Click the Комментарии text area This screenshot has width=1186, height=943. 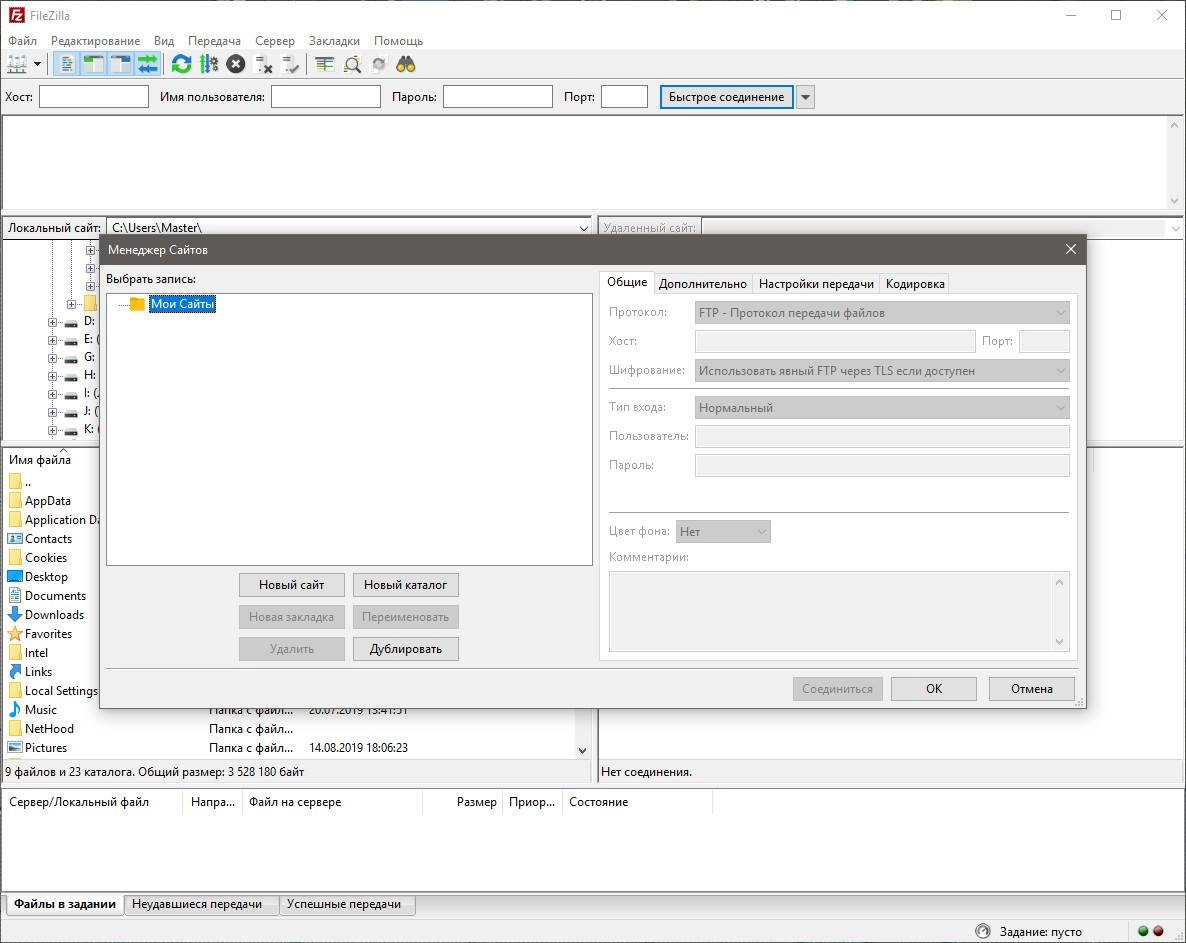pos(839,611)
